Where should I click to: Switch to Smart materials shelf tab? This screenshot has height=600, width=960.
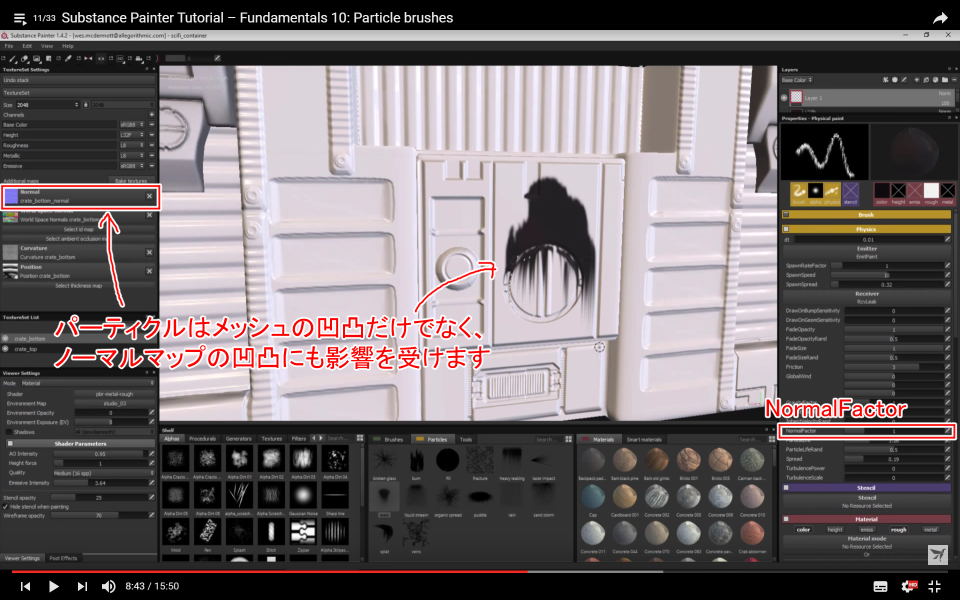(x=643, y=440)
